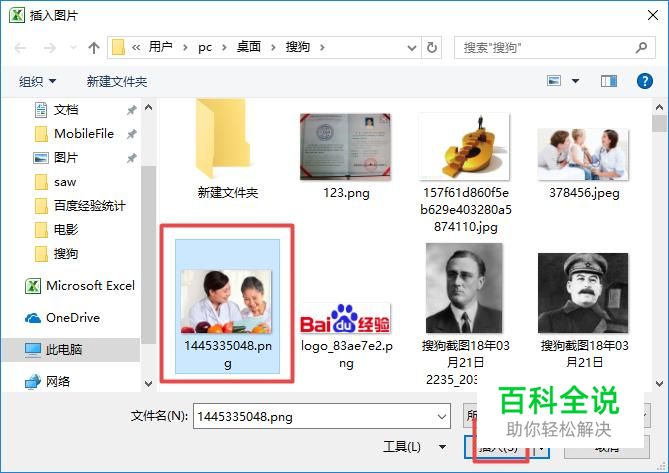669x473 pixels.
Task: Expand the address bar history dropdown
Action: [x=412, y=48]
